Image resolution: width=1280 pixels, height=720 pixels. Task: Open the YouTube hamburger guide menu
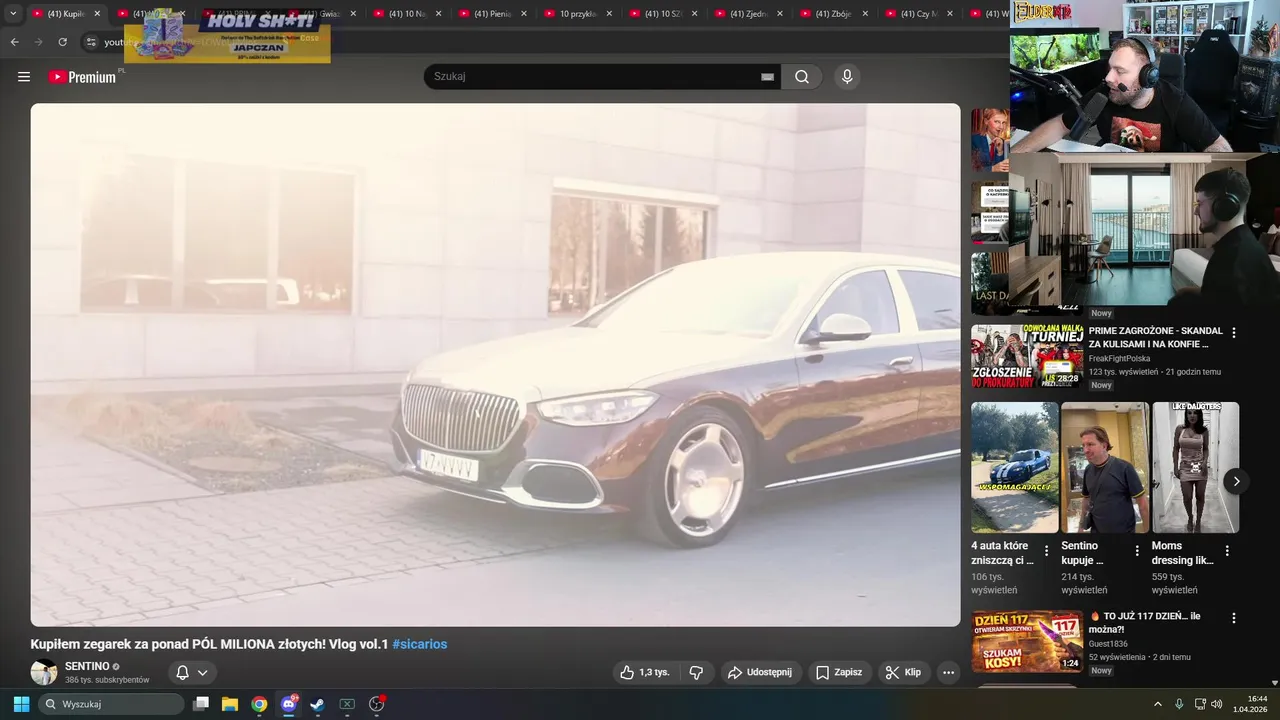24,77
